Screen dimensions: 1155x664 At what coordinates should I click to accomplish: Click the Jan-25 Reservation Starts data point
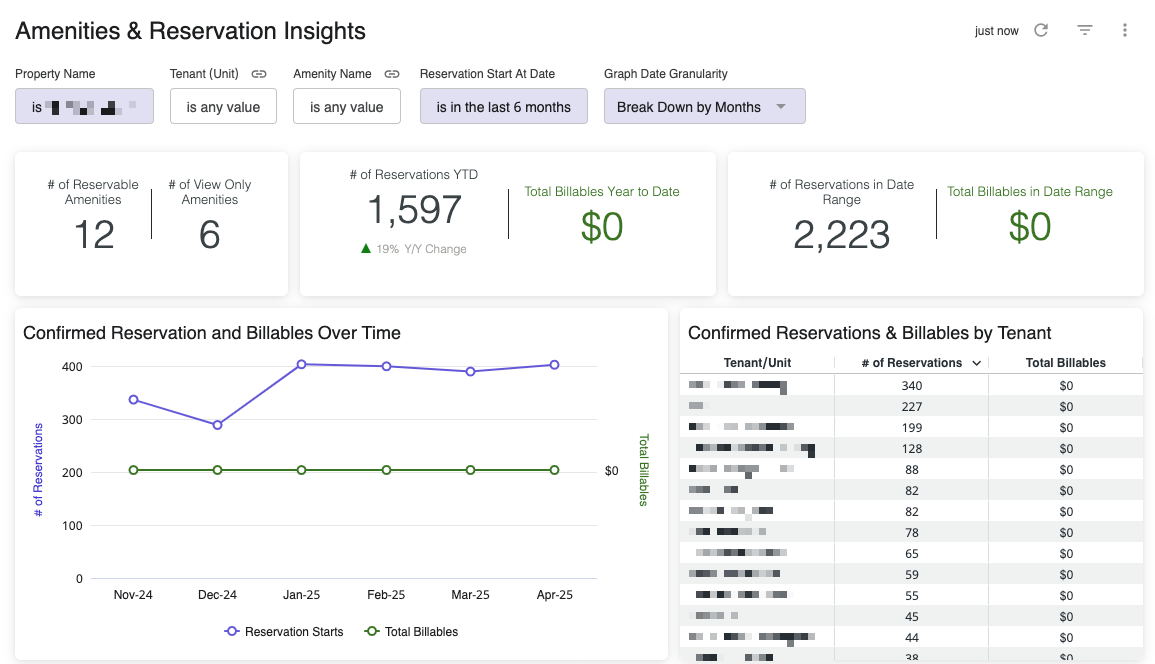tap(301, 364)
